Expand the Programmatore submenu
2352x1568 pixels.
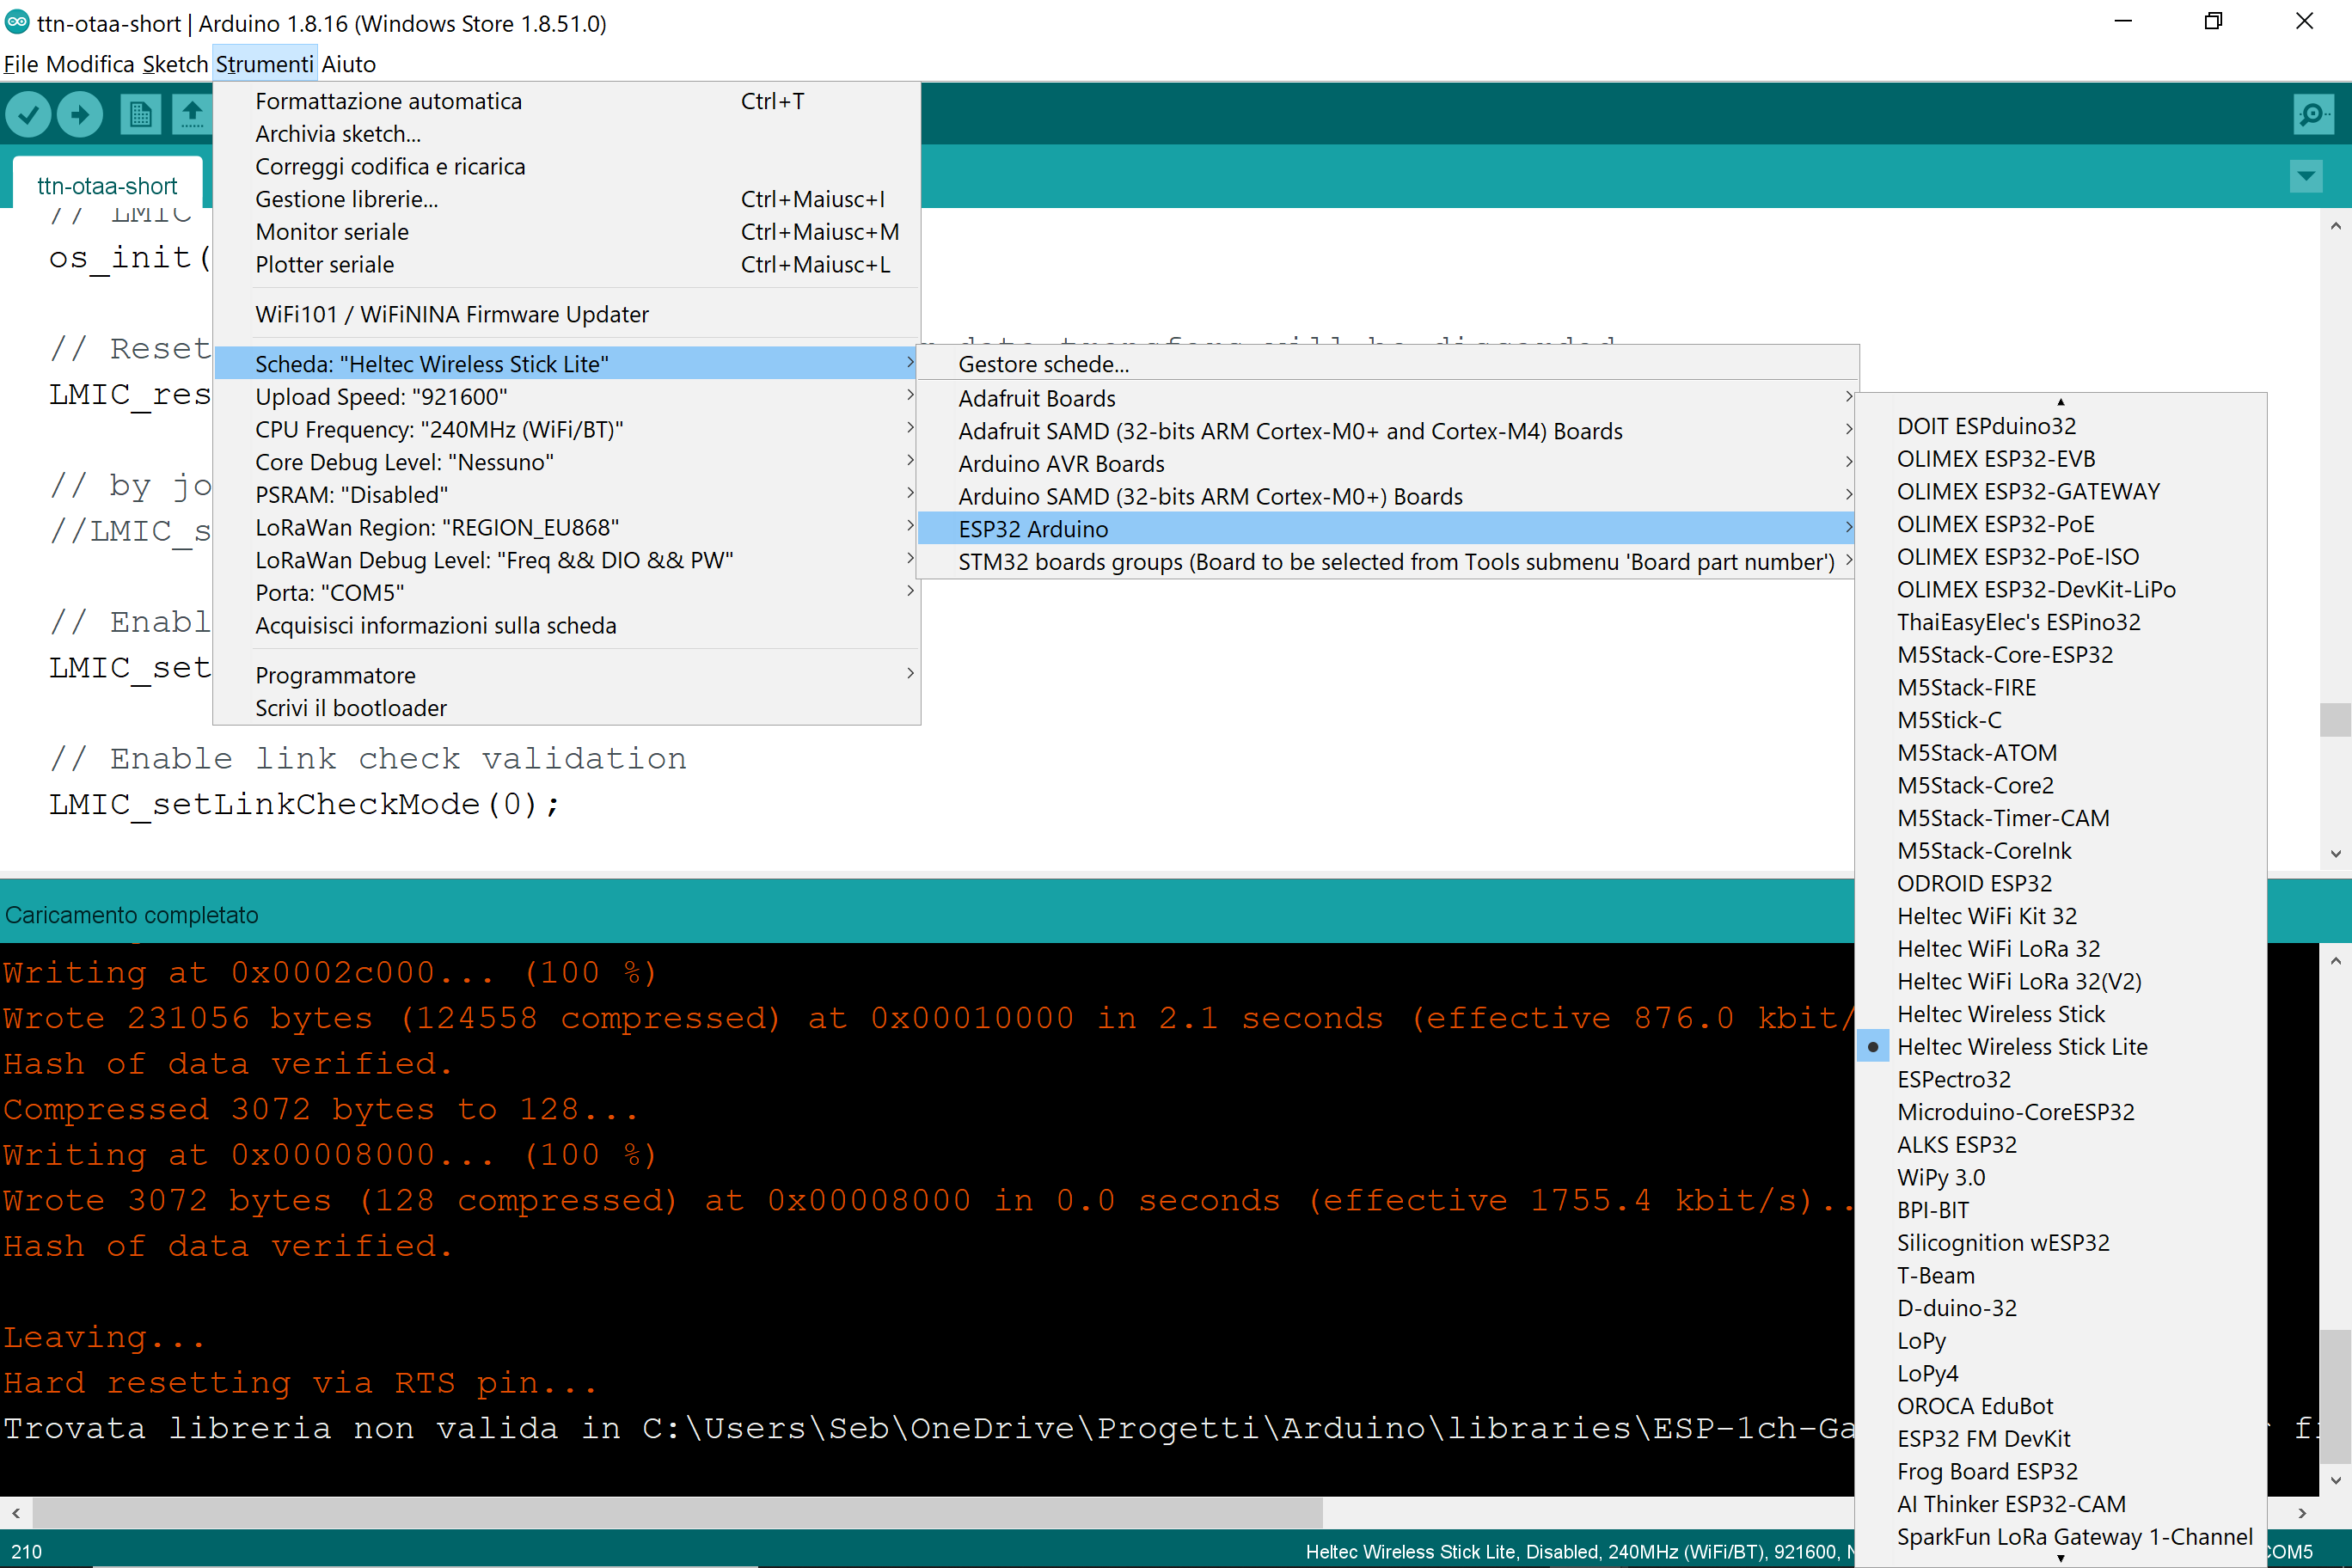pos(566,675)
